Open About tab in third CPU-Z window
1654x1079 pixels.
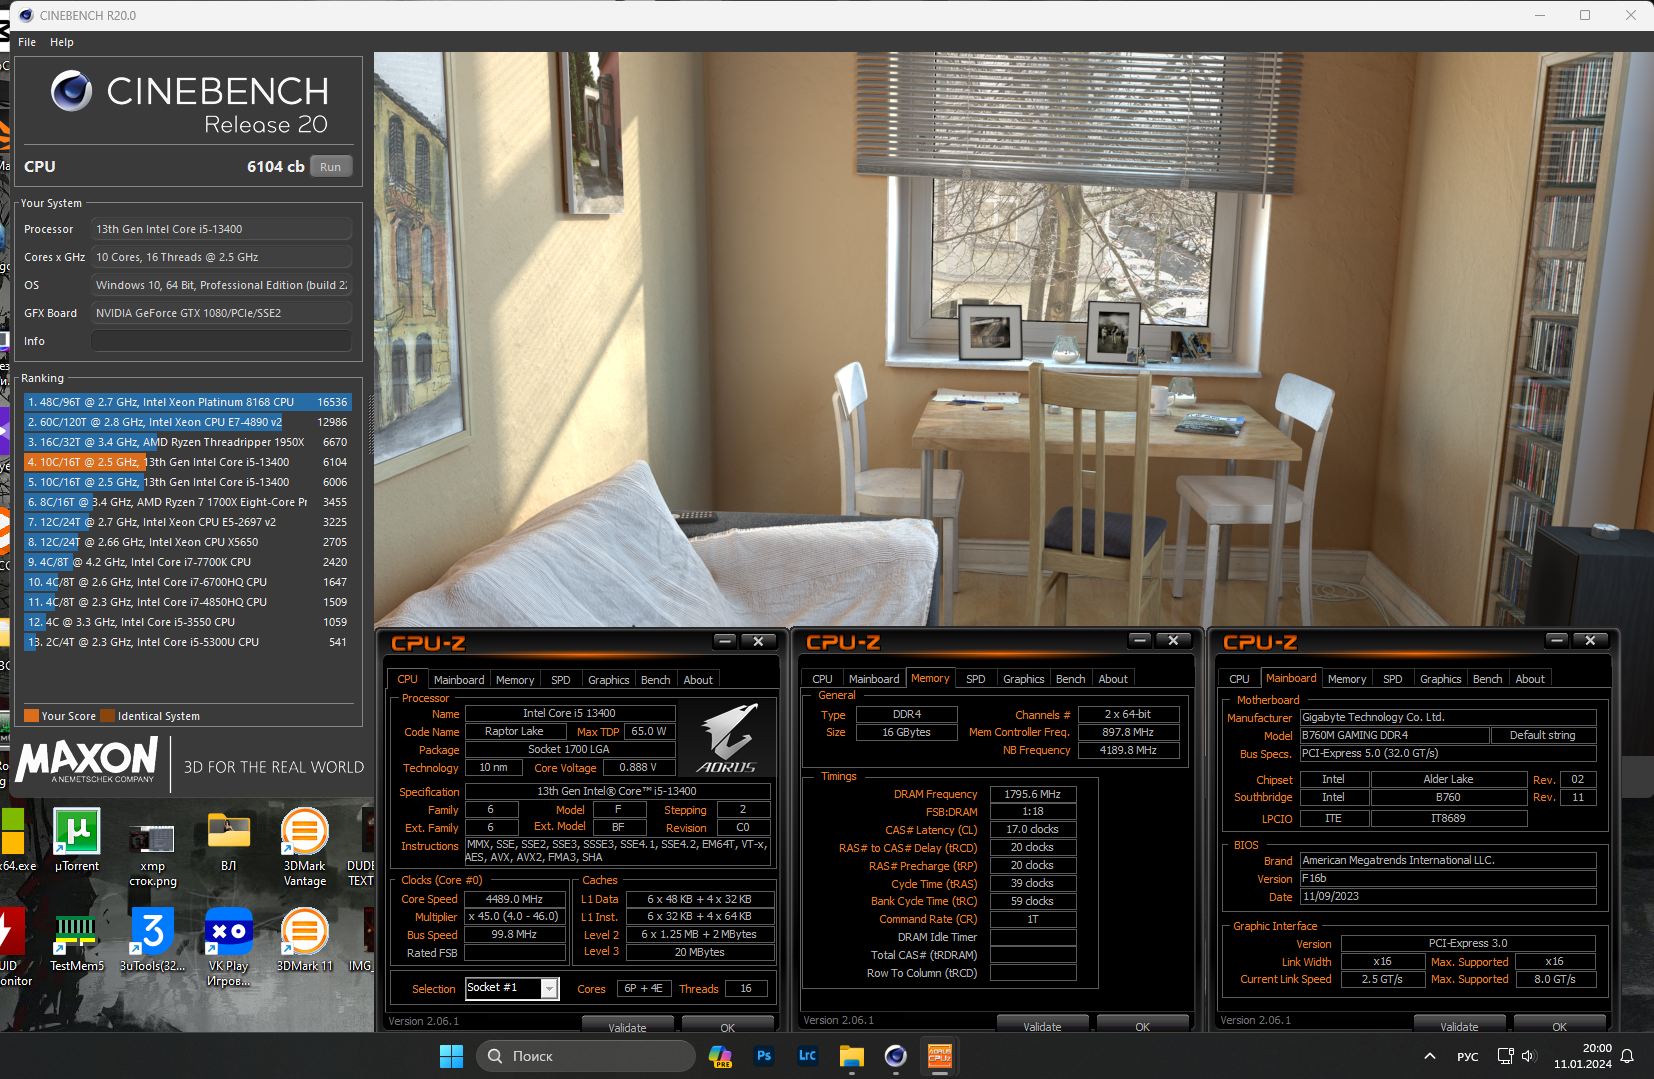[x=1530, y=679]
